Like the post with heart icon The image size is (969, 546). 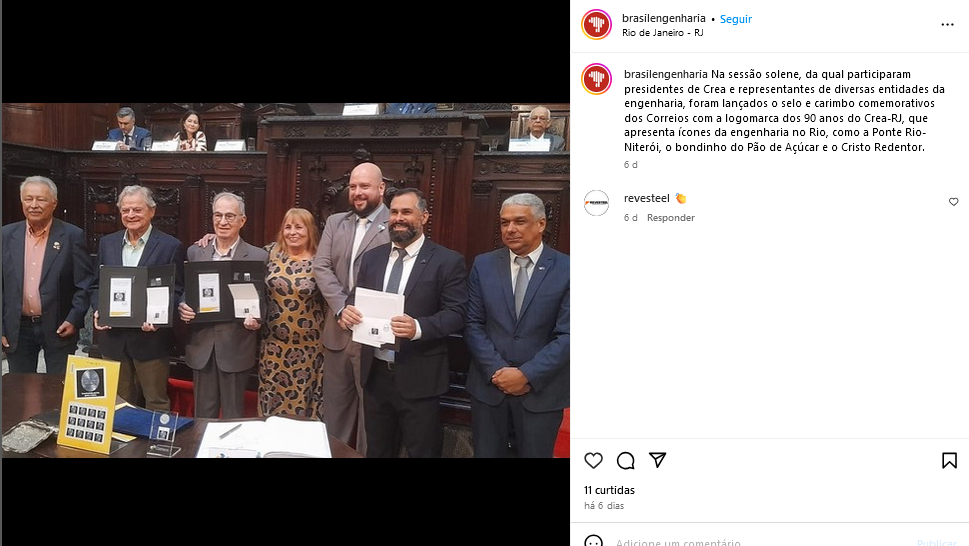point(593,460)
